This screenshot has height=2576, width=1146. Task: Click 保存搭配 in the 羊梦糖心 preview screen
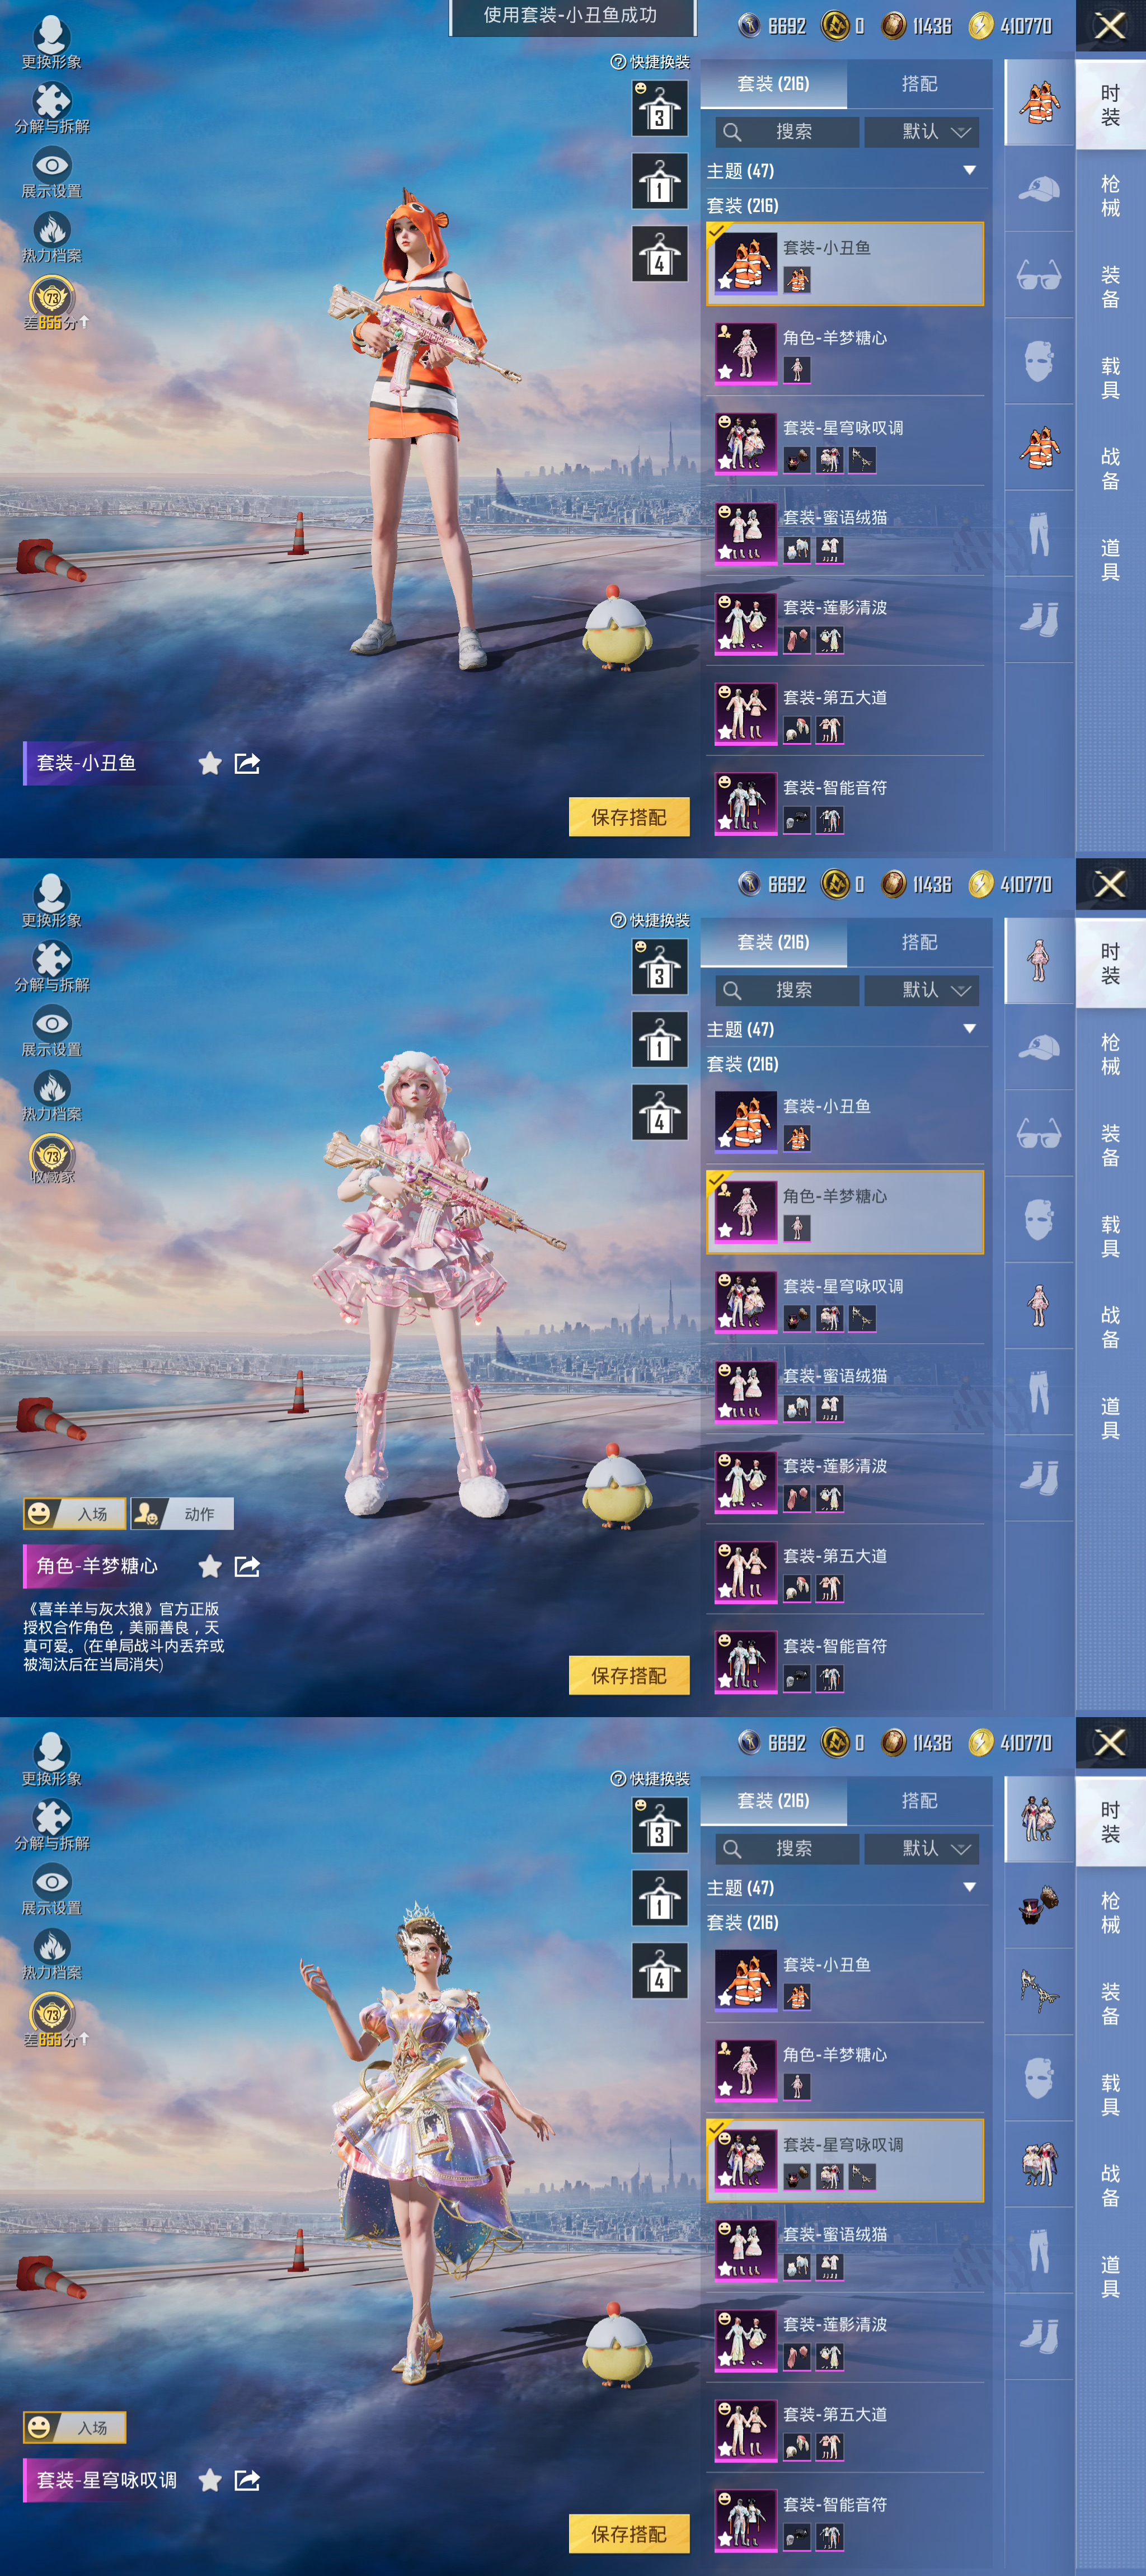pyautogui.click(x=629, y=1675)
